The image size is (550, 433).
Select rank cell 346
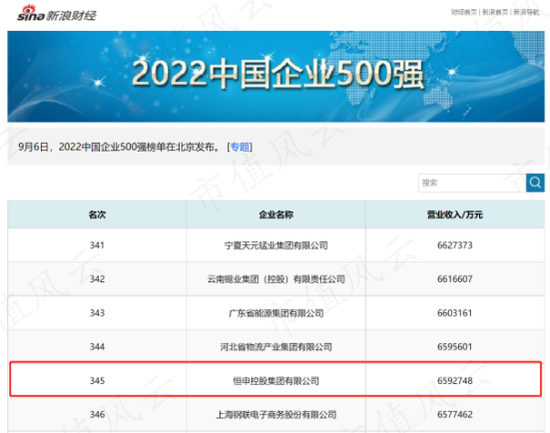pyautogui.click(x=97, y=414)
